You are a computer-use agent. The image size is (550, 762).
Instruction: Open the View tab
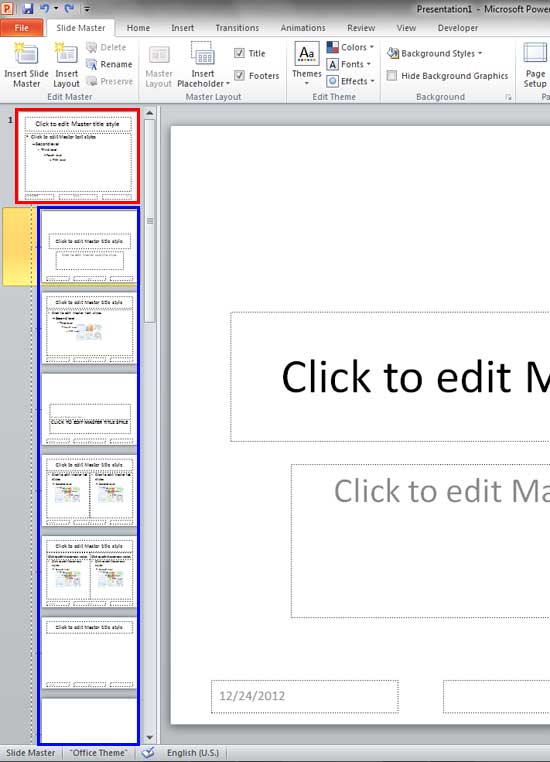click(x=406, y=28)
